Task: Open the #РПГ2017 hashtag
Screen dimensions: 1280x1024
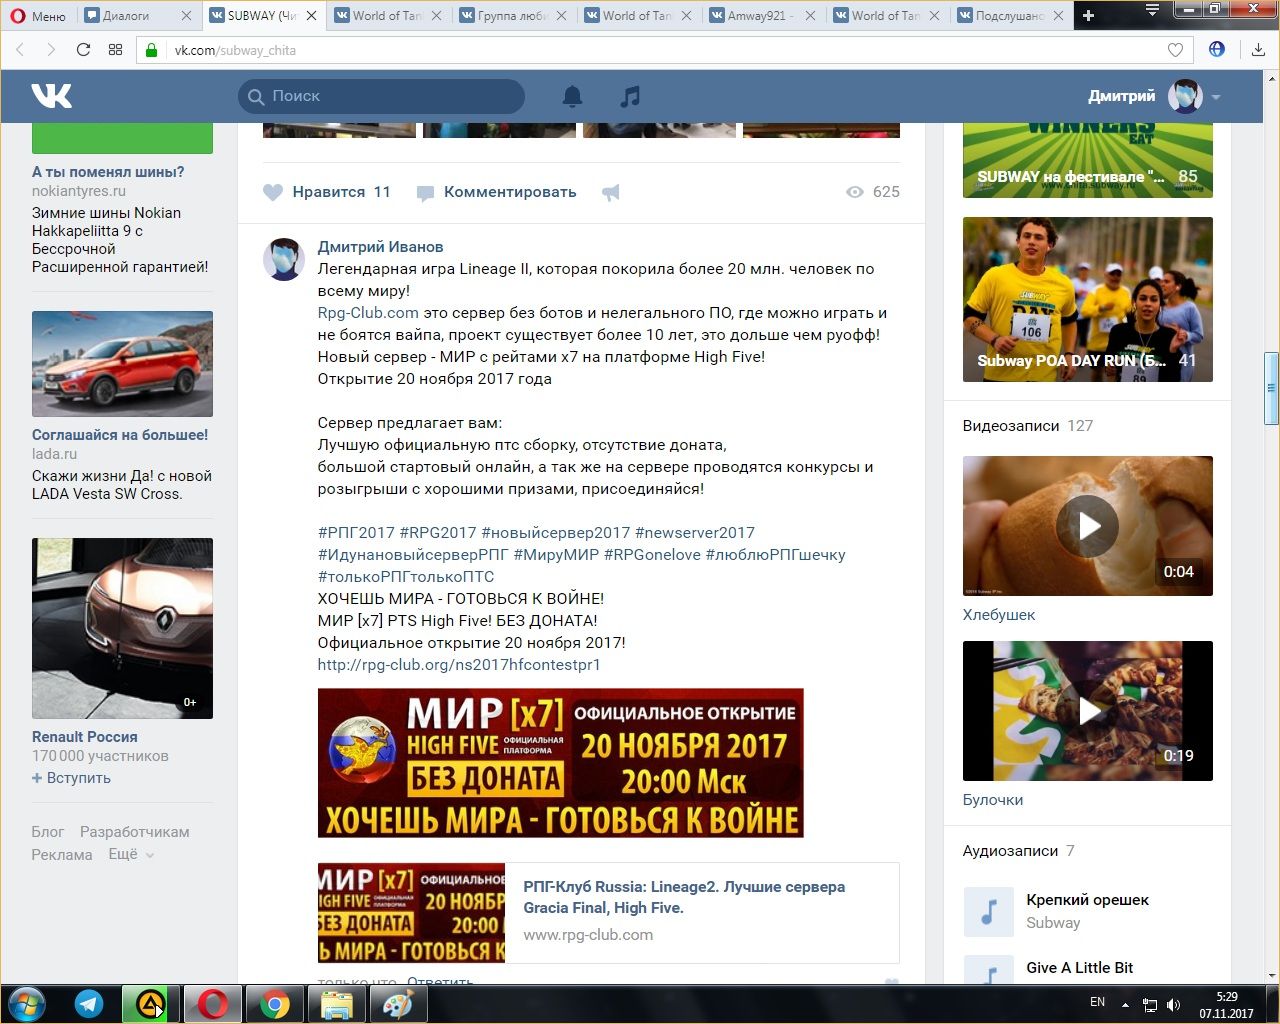Action: [356, 533]
